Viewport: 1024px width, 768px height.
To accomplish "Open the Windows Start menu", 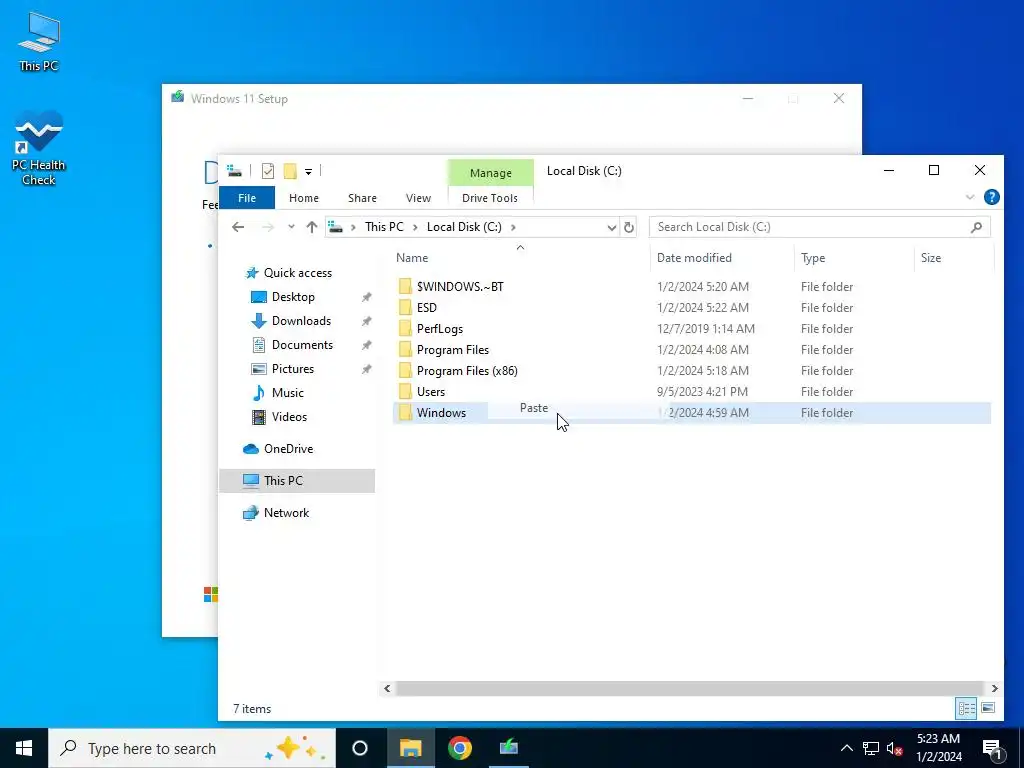I will point(24,748).
